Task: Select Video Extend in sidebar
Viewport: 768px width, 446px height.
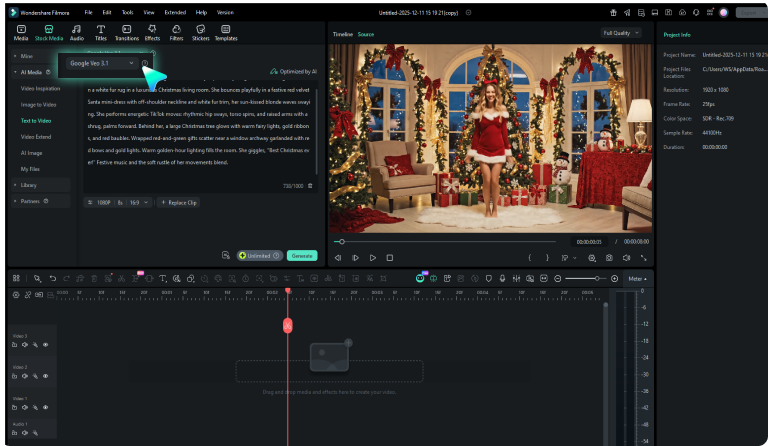Action: [36, 137]
